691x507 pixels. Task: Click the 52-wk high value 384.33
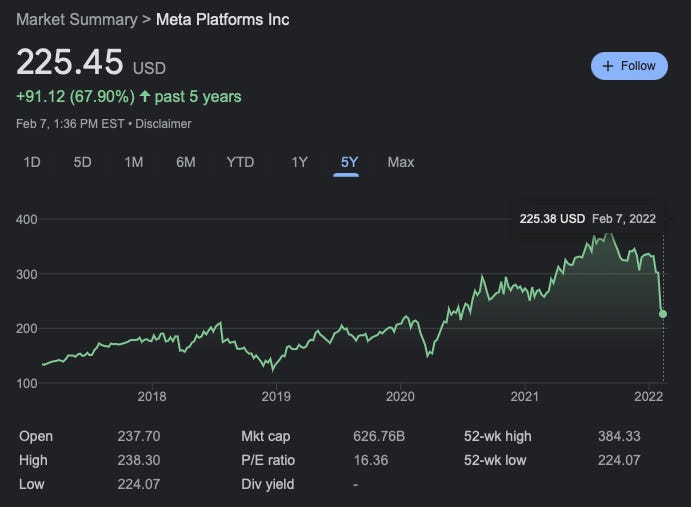pyautogui.click(x=619, y=436)
